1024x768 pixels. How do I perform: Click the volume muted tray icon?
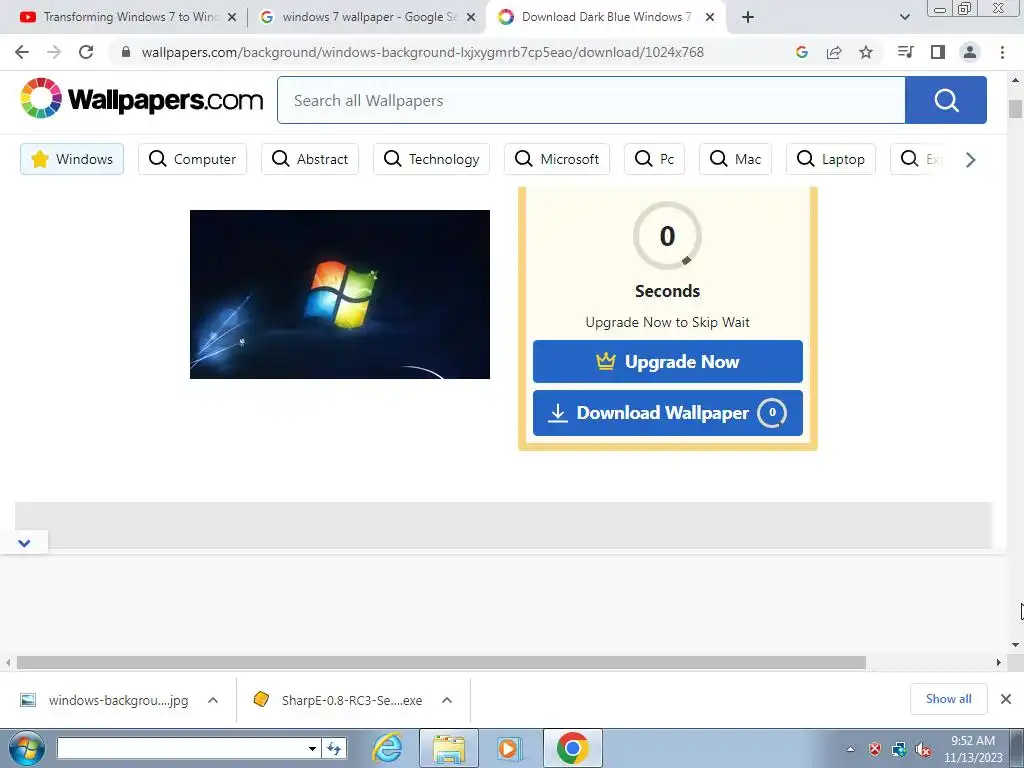(x=923, y=750)
